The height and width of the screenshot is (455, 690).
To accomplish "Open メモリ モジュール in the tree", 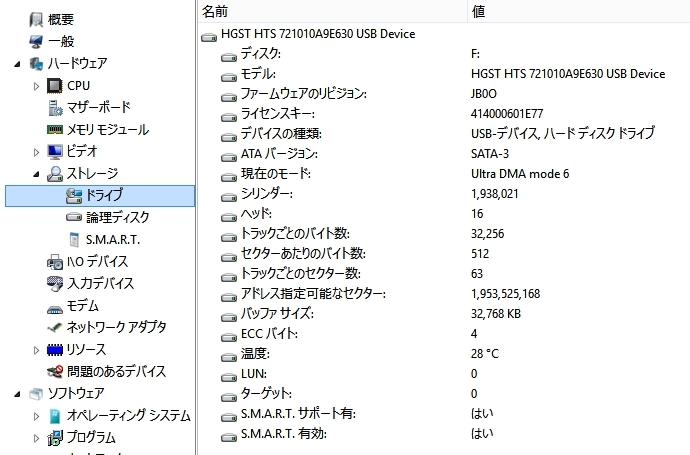I will [108, 130].
